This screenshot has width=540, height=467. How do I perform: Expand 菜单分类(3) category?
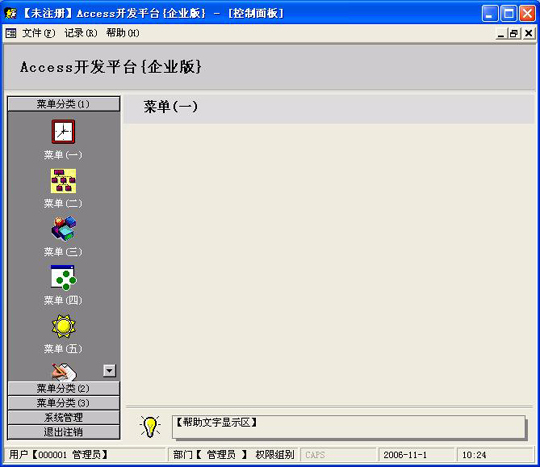[64, 403]
